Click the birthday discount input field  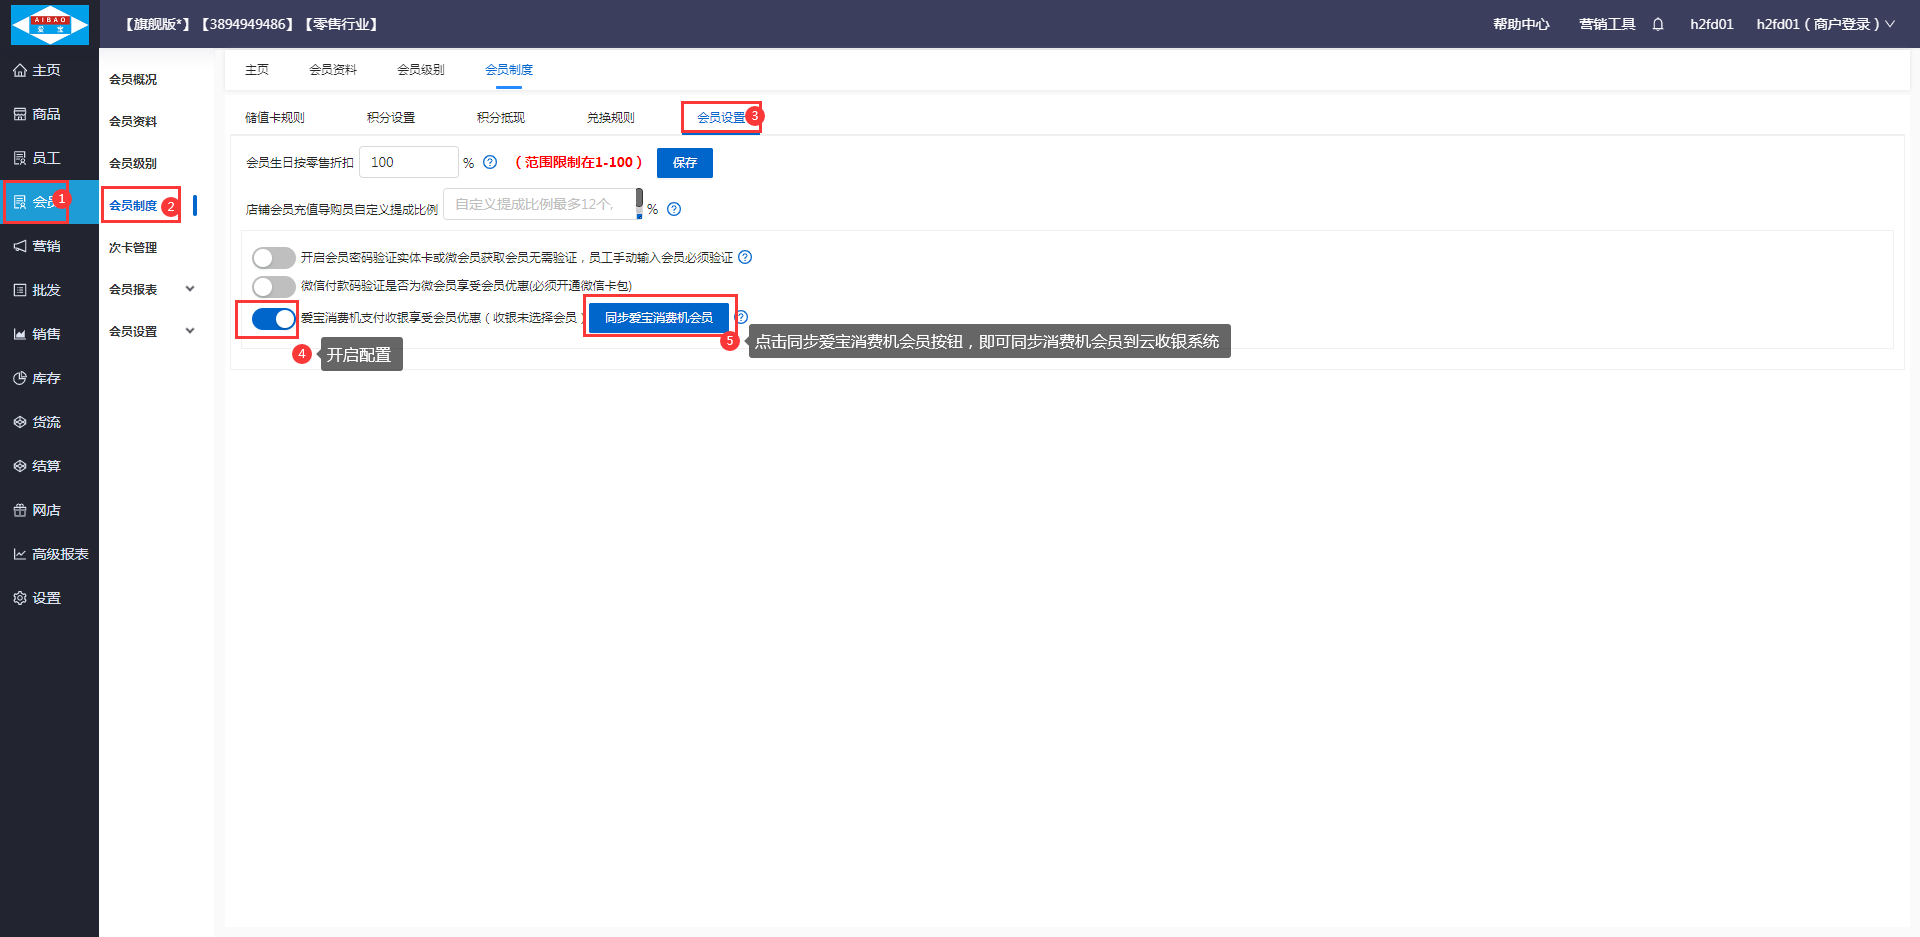point(409,162)
